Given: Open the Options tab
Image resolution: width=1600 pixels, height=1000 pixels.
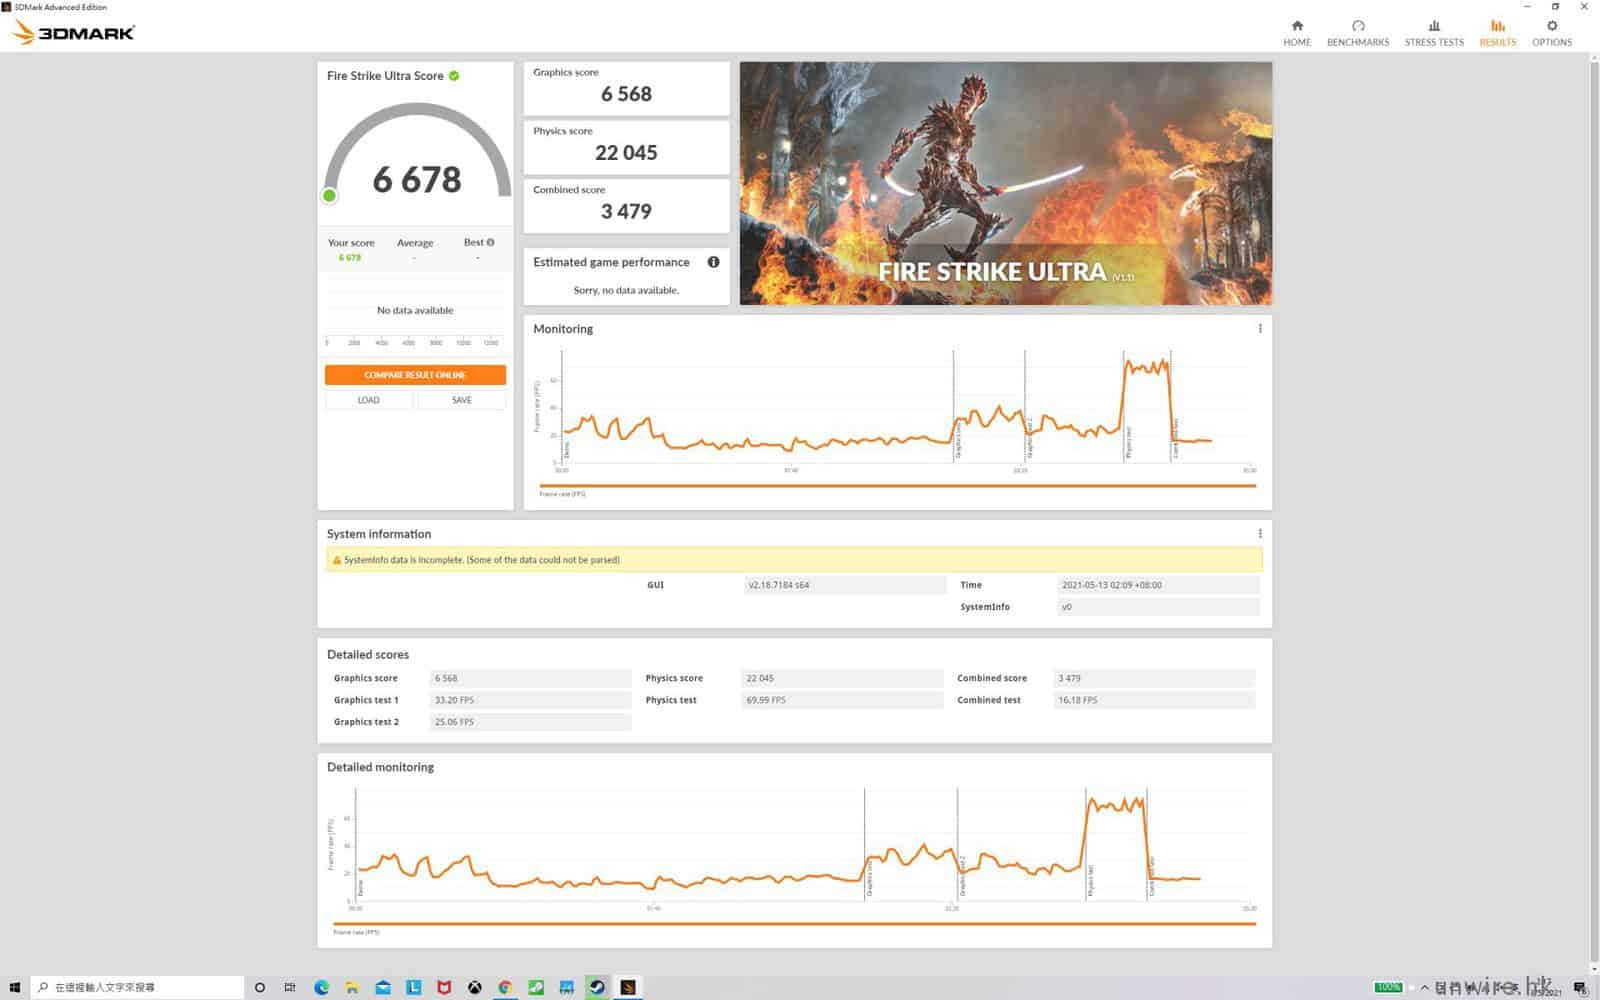Looking at the screenshot, I should pos(1551,32).
